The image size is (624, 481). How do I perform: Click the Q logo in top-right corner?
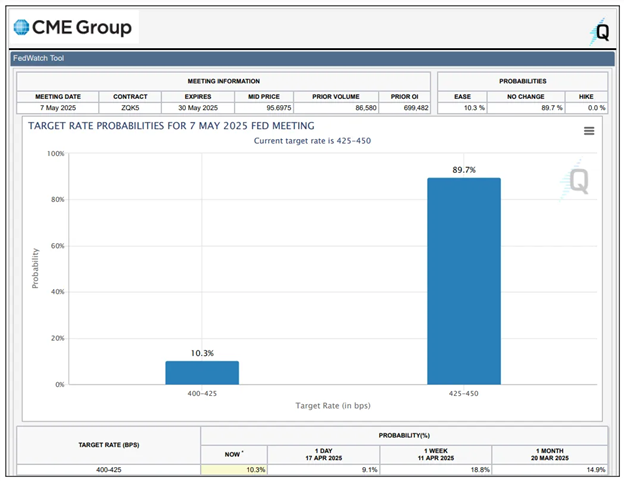click(600, 32)
